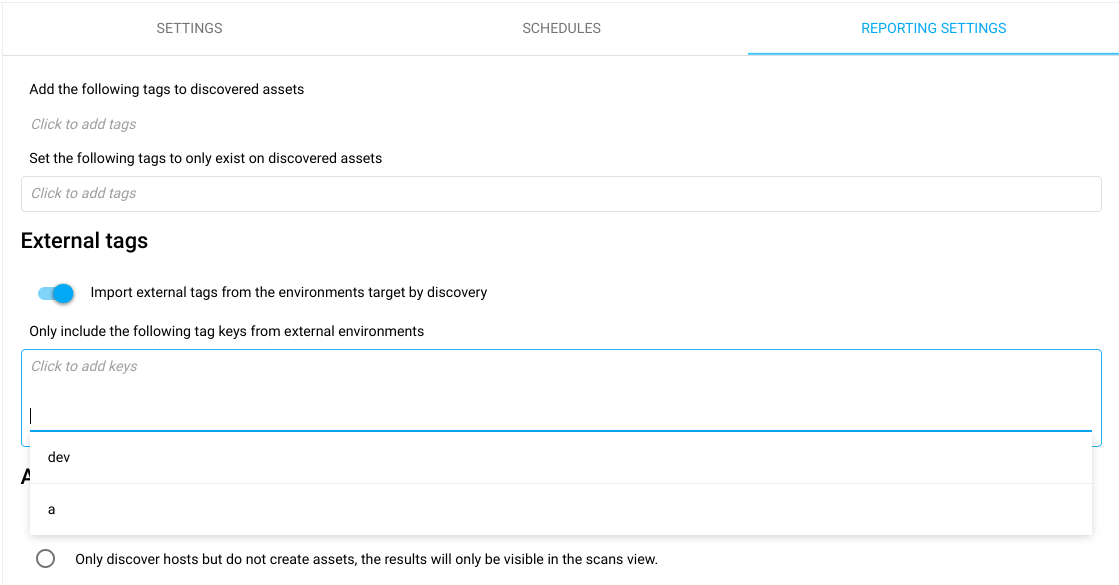Choose 'a' from the suggested tag keys
The width and height of the screenshot is (1119, 585).
coord(50,509)
